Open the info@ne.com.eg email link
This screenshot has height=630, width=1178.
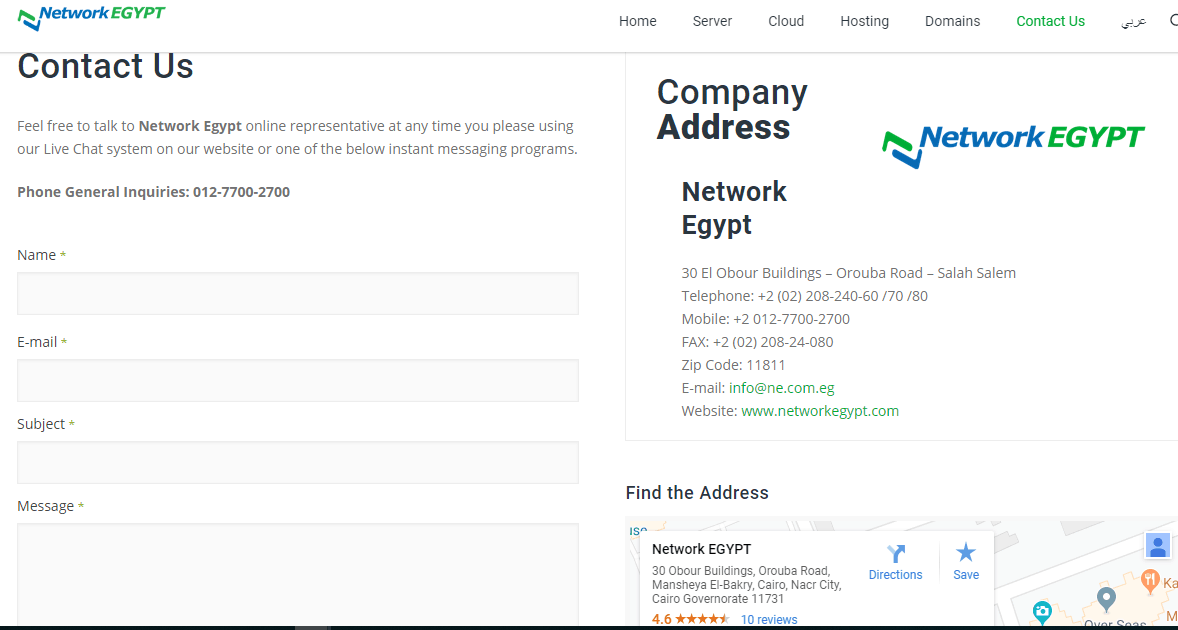781,388
